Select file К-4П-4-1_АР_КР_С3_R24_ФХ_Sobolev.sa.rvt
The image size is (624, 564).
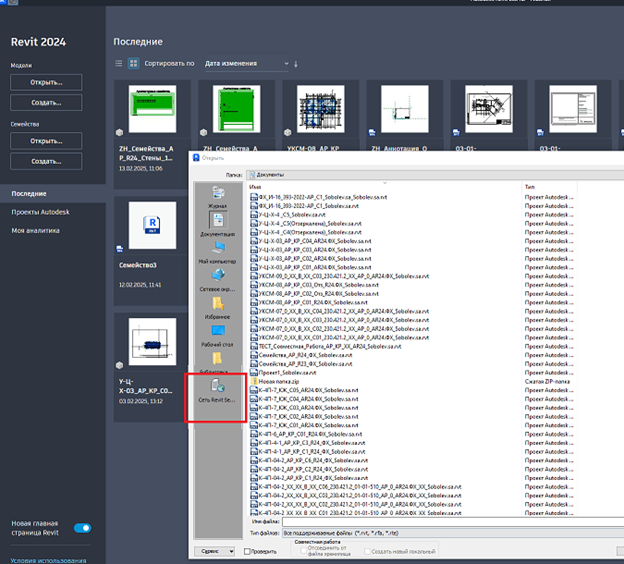(312, 443)
